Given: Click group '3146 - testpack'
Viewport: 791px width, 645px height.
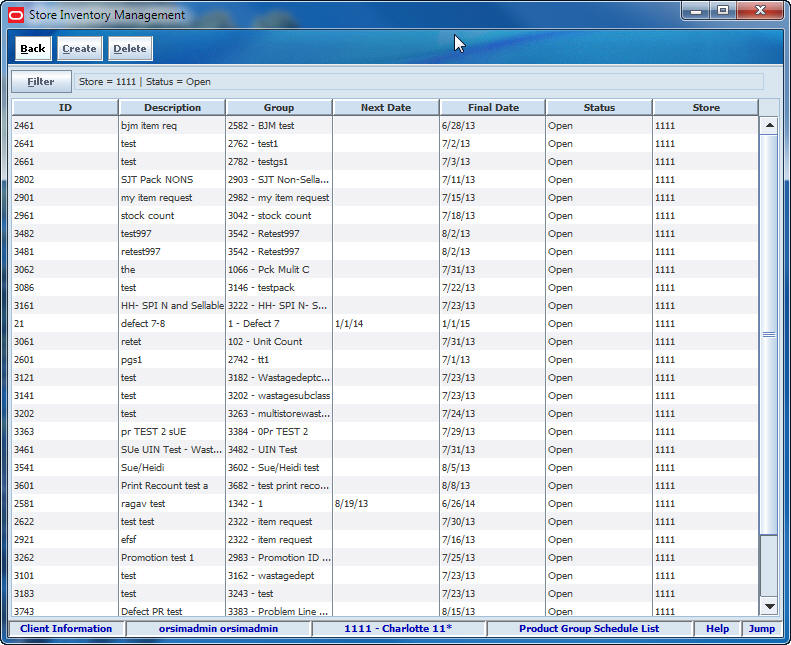Looking at the screenshot, I should 261,287.
